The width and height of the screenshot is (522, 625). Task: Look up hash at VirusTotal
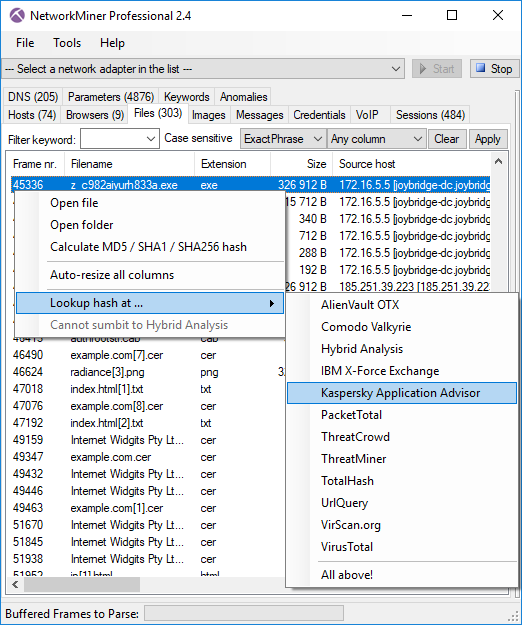402,547
